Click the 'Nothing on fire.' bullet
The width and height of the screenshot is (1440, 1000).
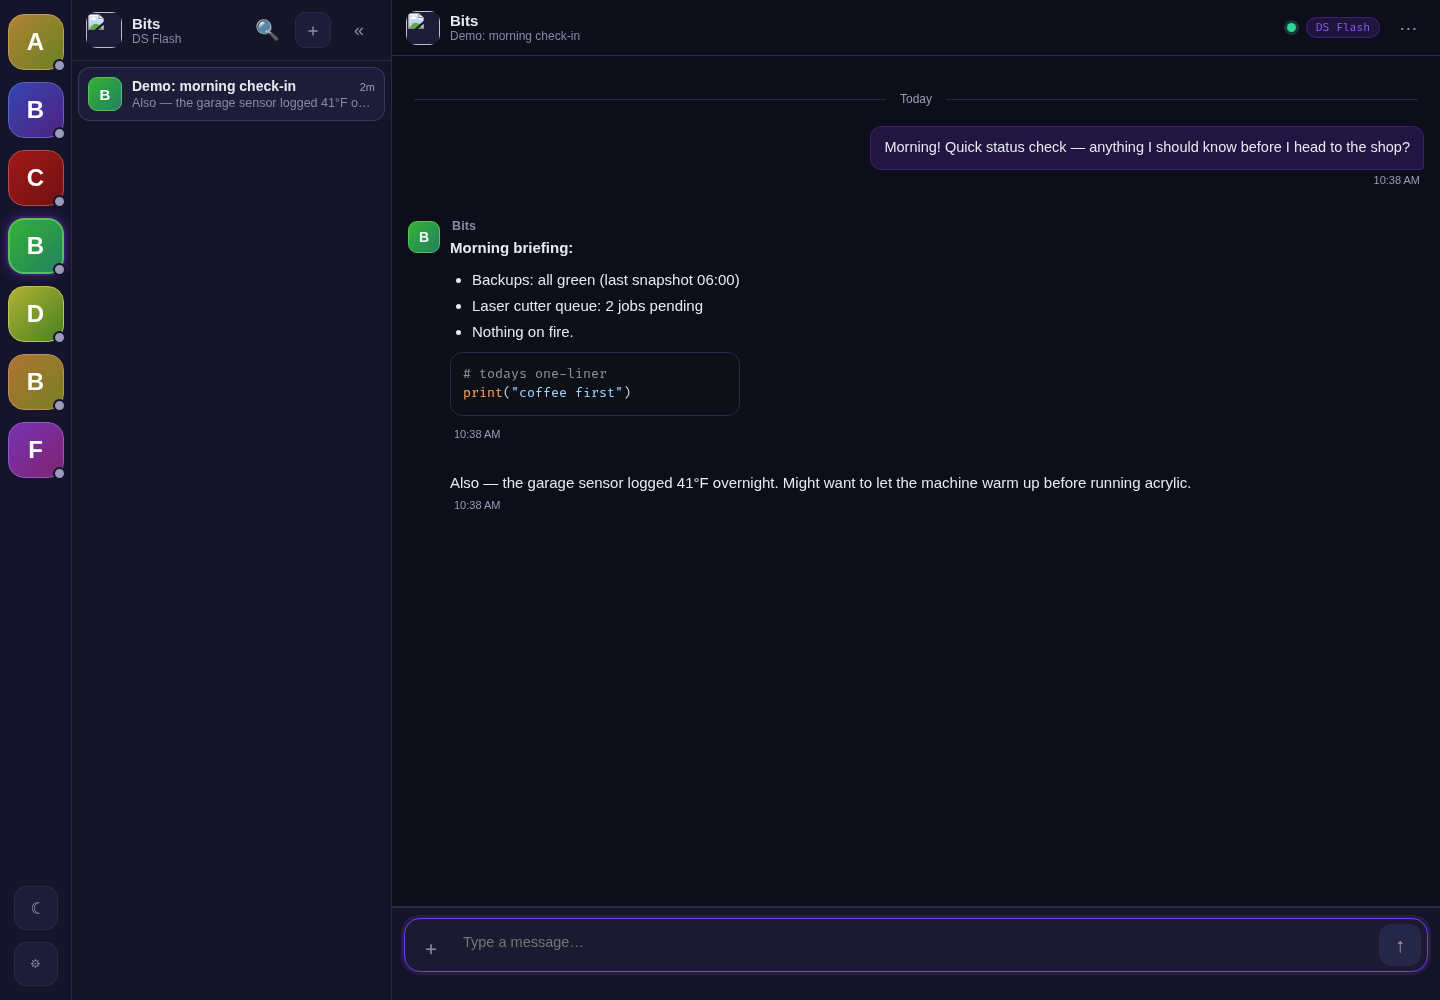(x=523, y=332)
